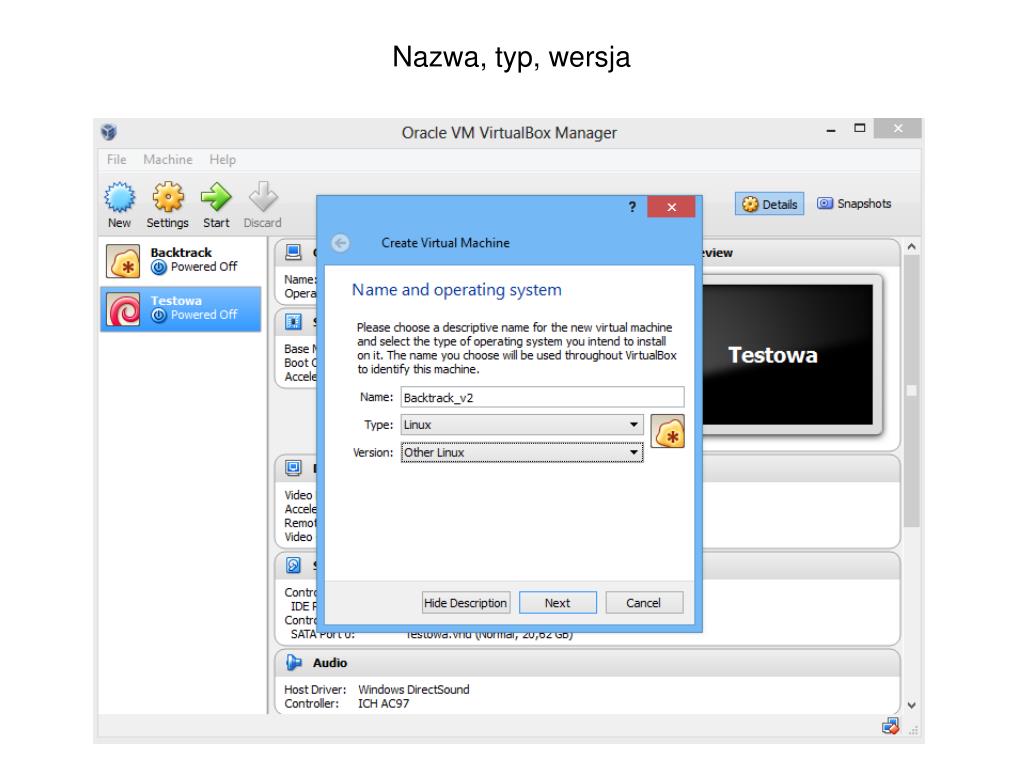Click the Hide Description button
1024x768 pixels.
click(x=465, y=603)
